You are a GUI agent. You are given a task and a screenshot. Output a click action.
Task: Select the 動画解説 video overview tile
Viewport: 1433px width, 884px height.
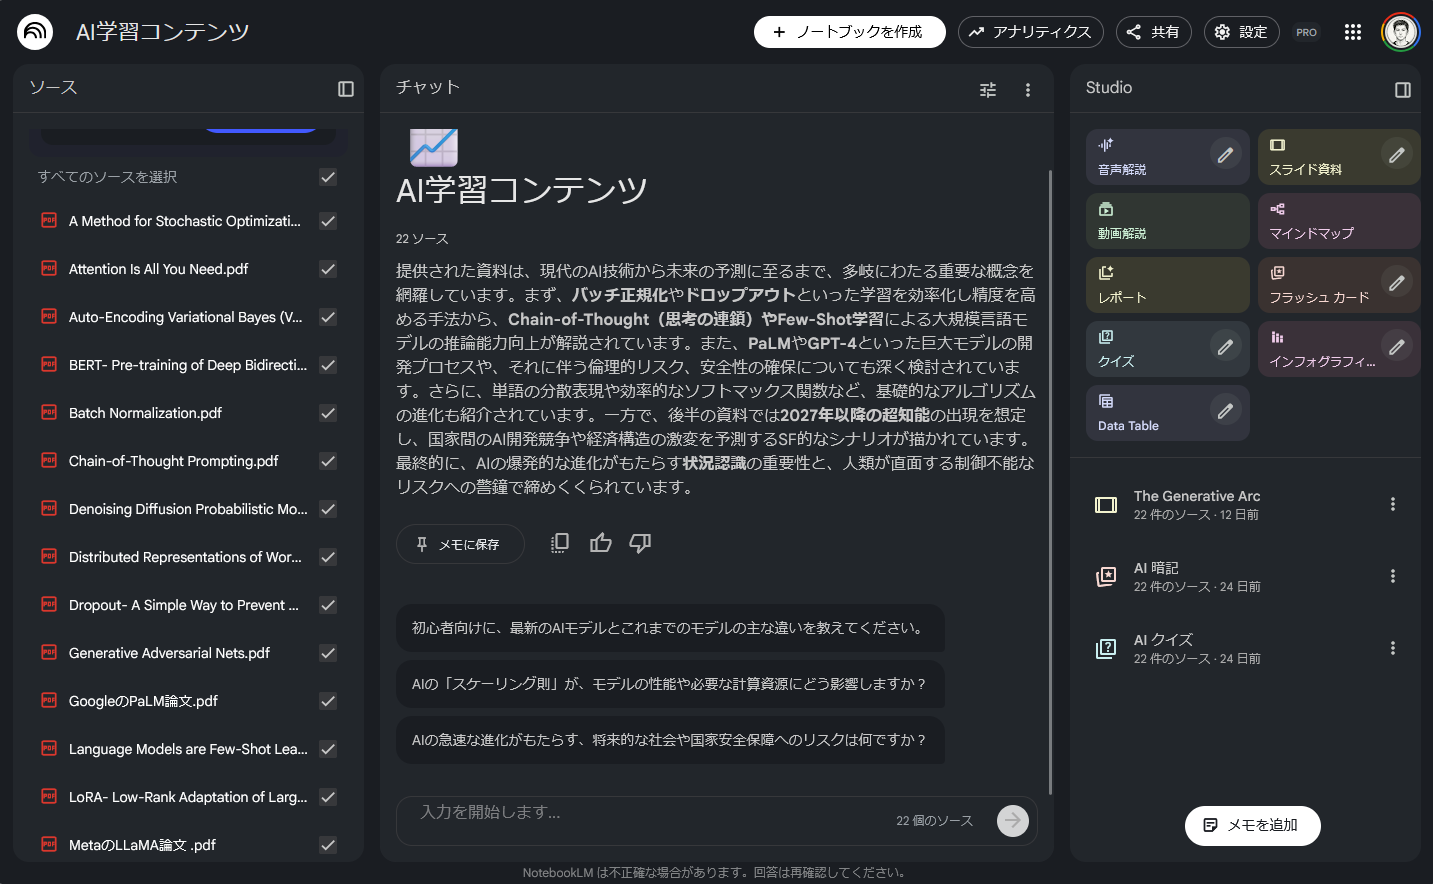click(x=1150, y=220)
